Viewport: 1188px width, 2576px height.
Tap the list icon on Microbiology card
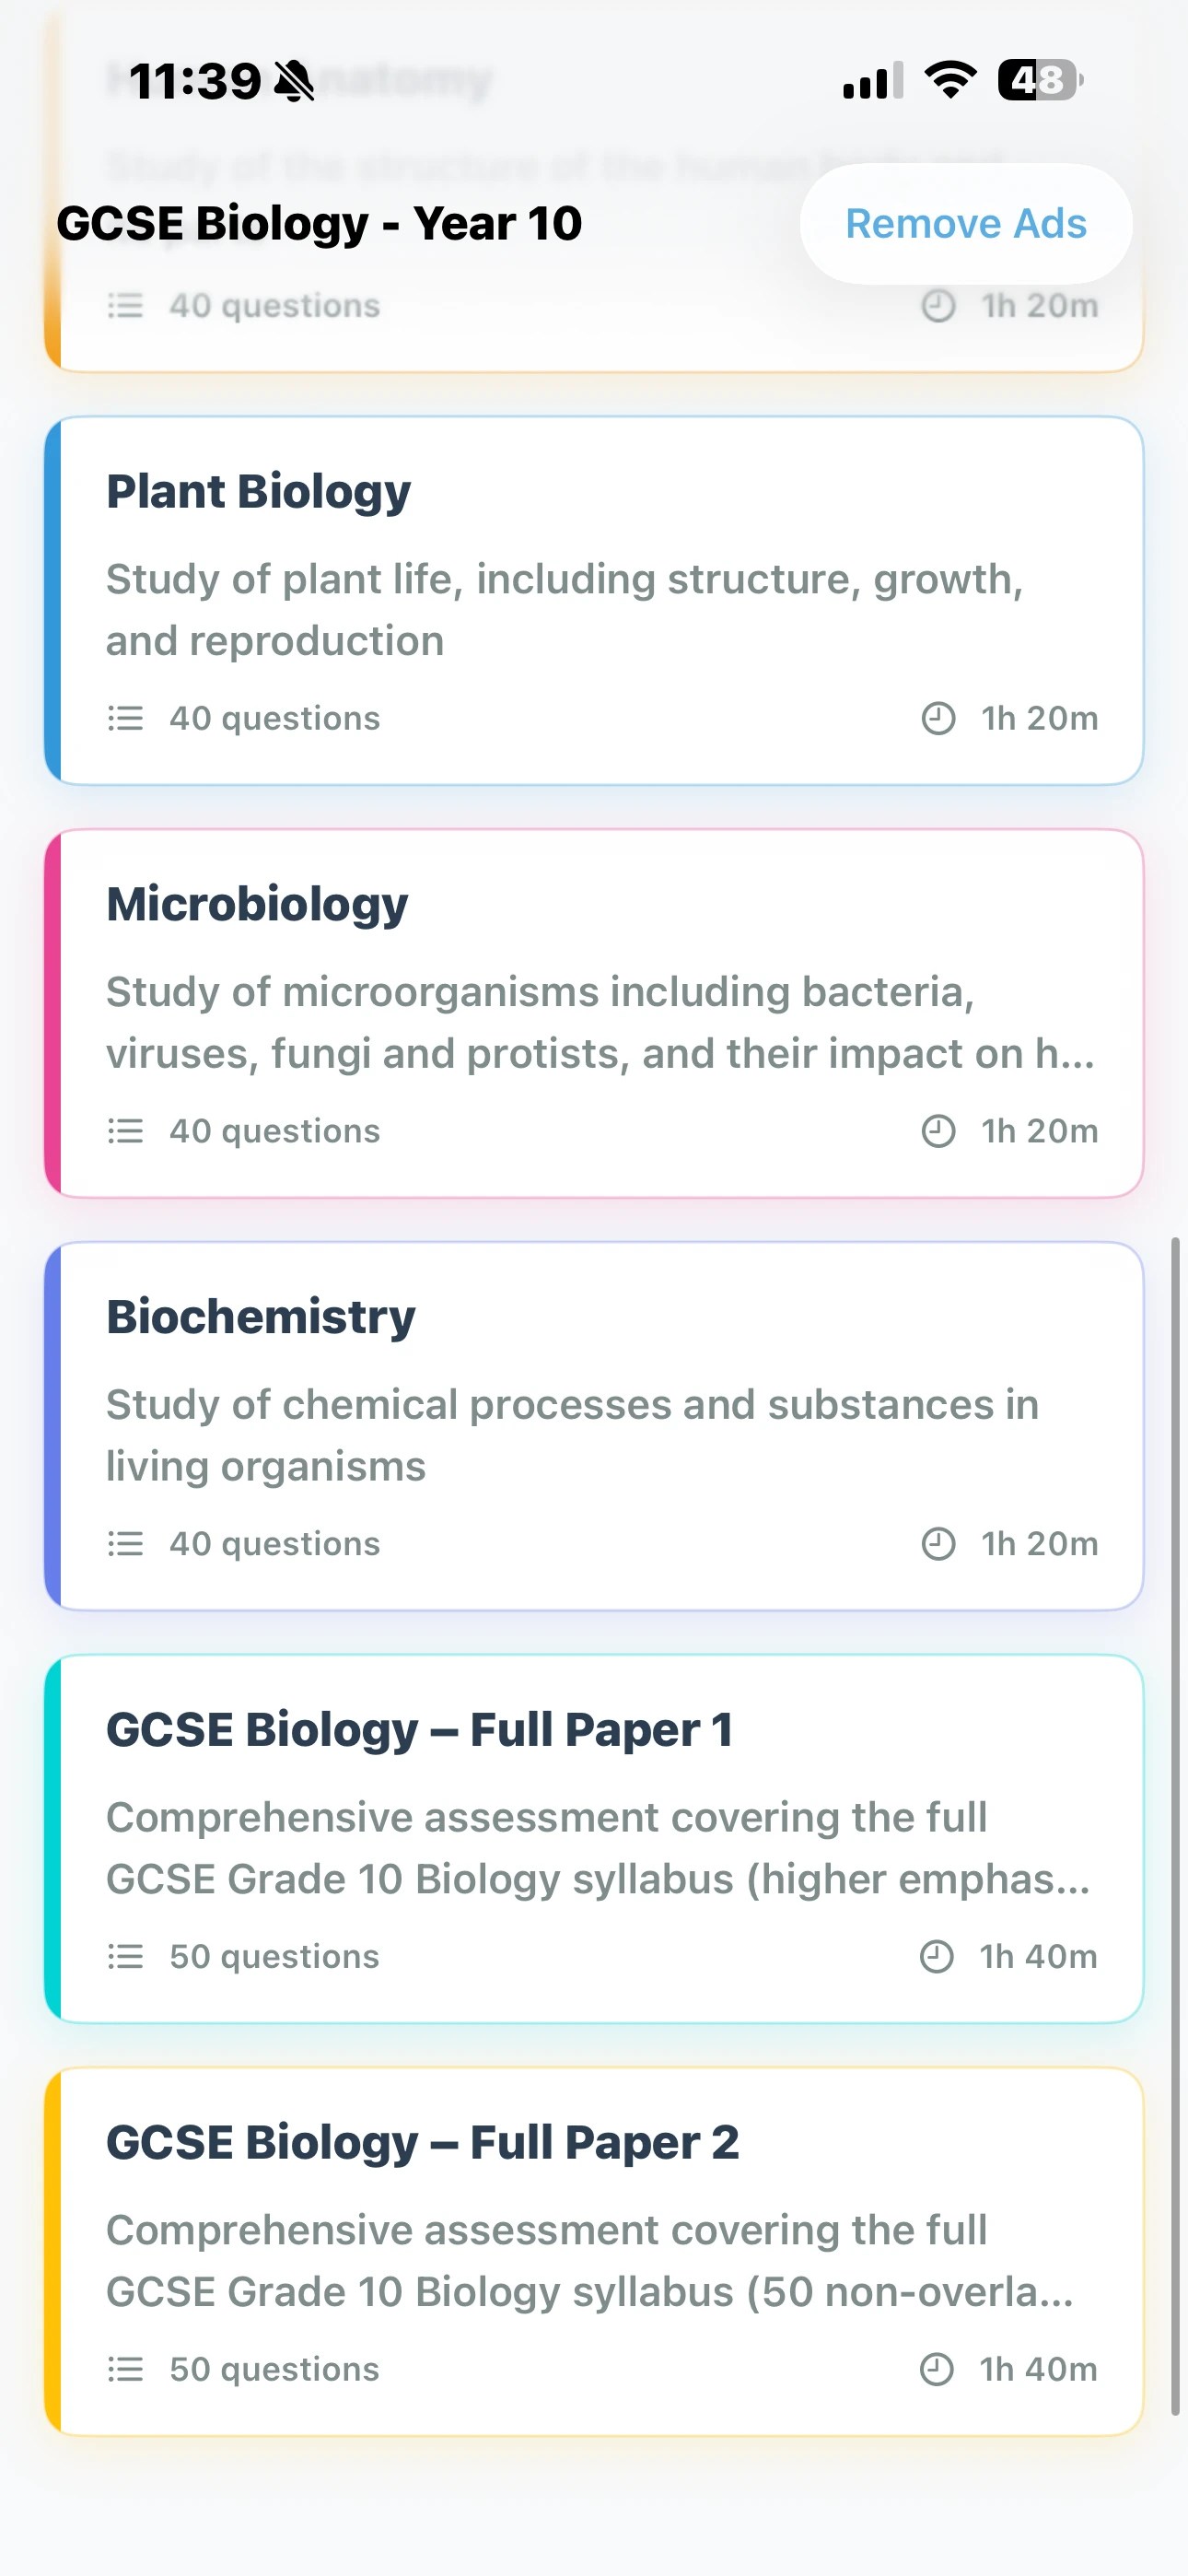pos(125,1132)
